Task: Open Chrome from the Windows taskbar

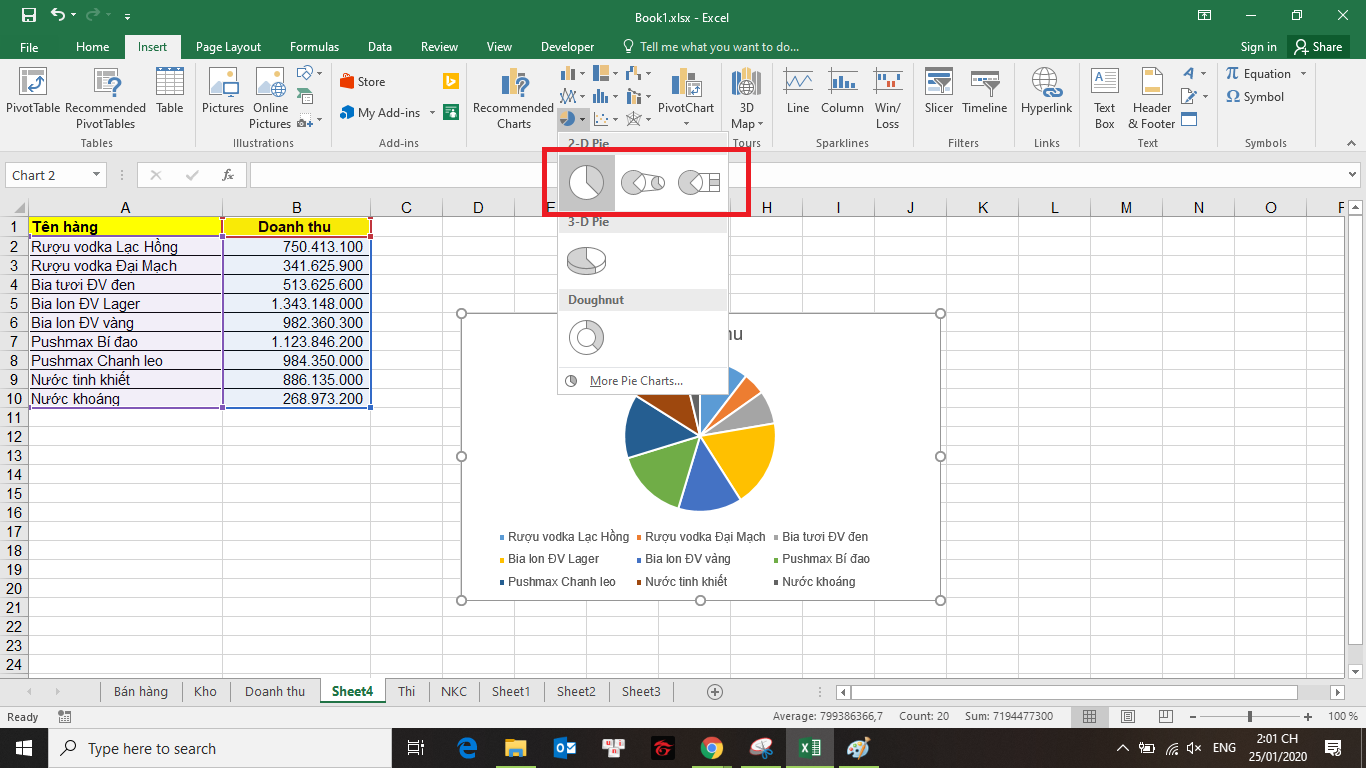Action: (711, 748)
